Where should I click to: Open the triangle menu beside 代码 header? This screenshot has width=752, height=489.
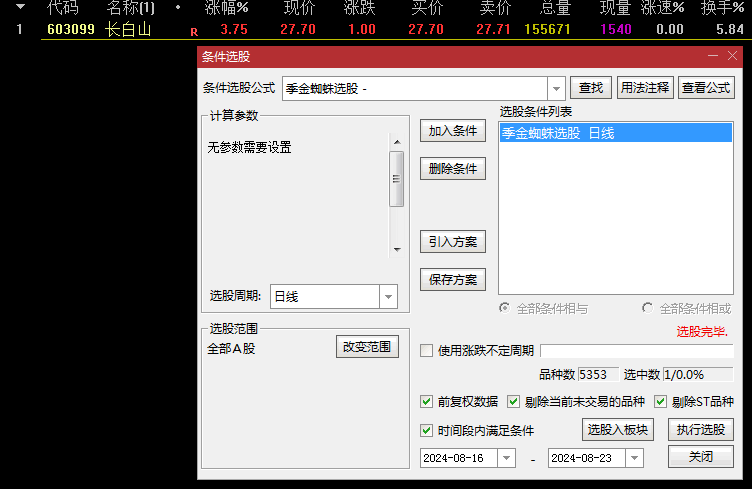pos(20,7)
